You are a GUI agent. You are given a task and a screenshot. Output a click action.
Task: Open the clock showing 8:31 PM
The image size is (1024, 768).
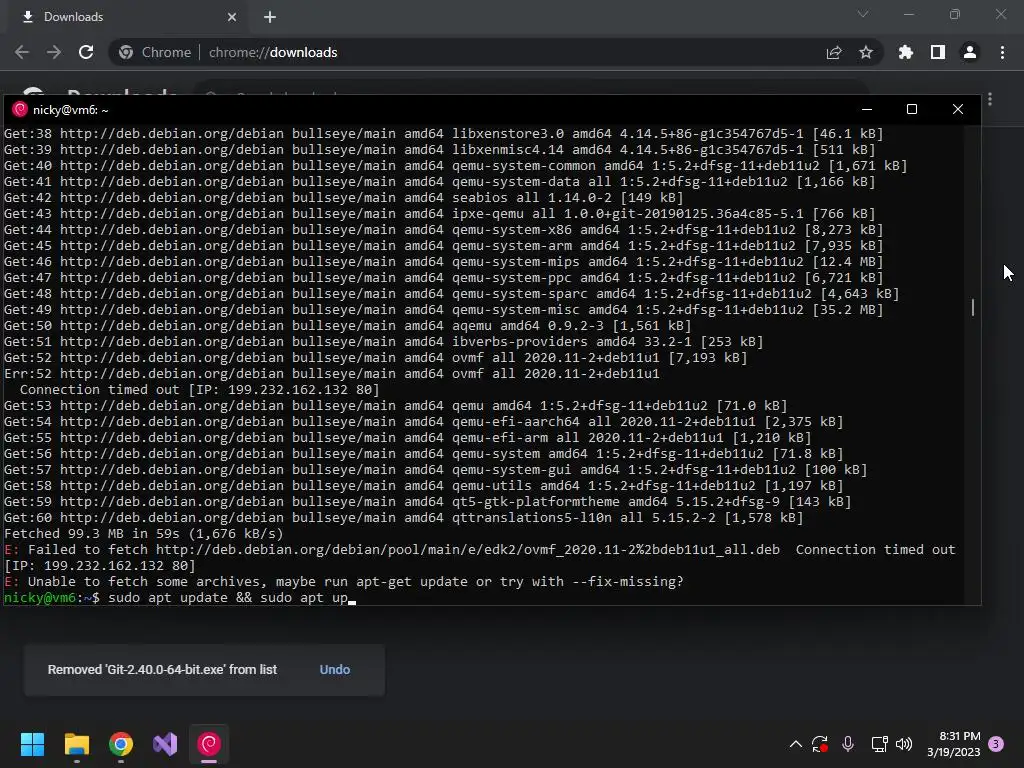pyautogui.click(x=953, y=744)
